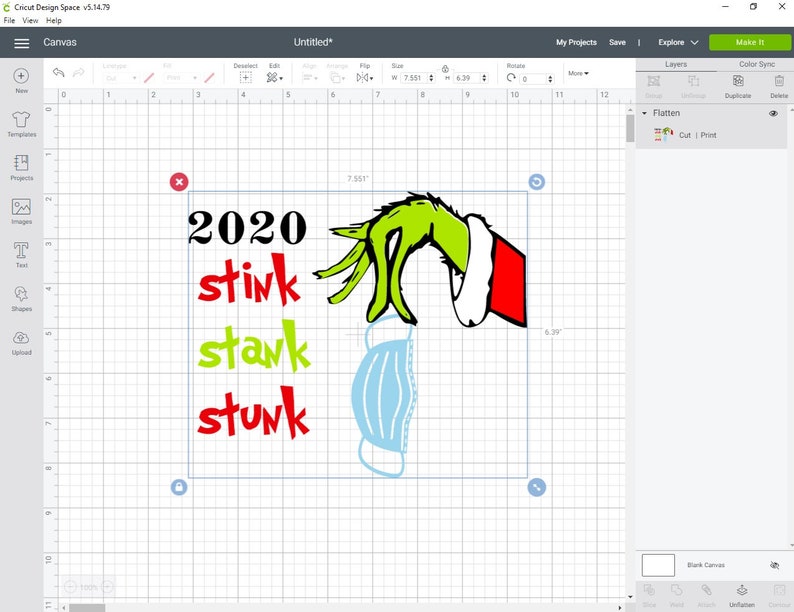Click the Height size input field
Image resolution: width=794 pixels, height=612 pixels.
pyautogui.click(x=466, y=78)
